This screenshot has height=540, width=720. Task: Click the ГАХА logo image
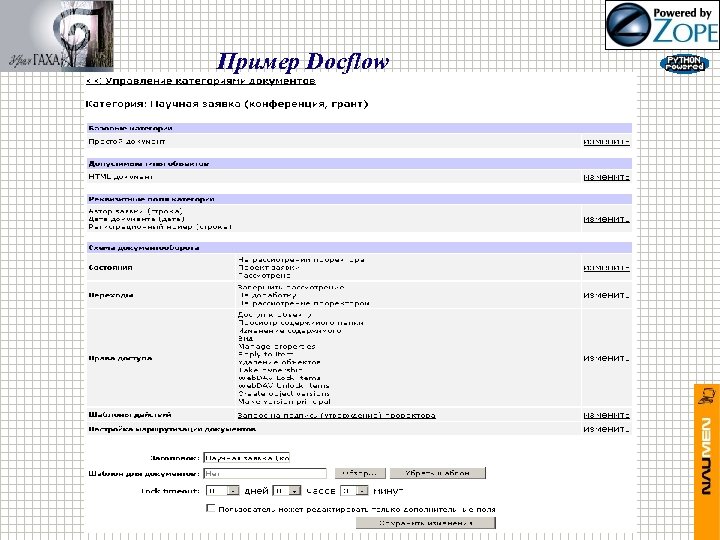coord(57,36)
